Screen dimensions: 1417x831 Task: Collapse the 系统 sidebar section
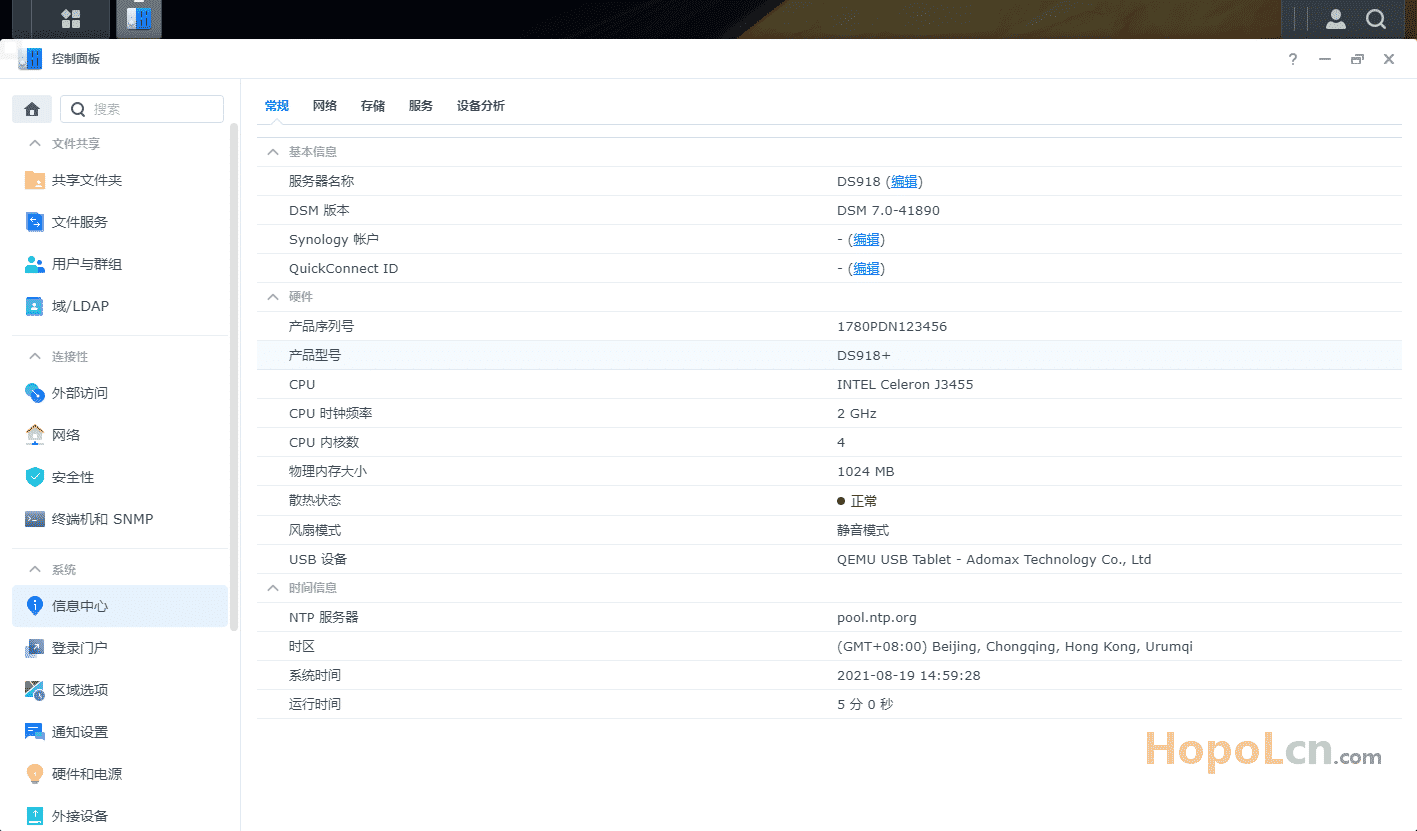tap(35, 570)
